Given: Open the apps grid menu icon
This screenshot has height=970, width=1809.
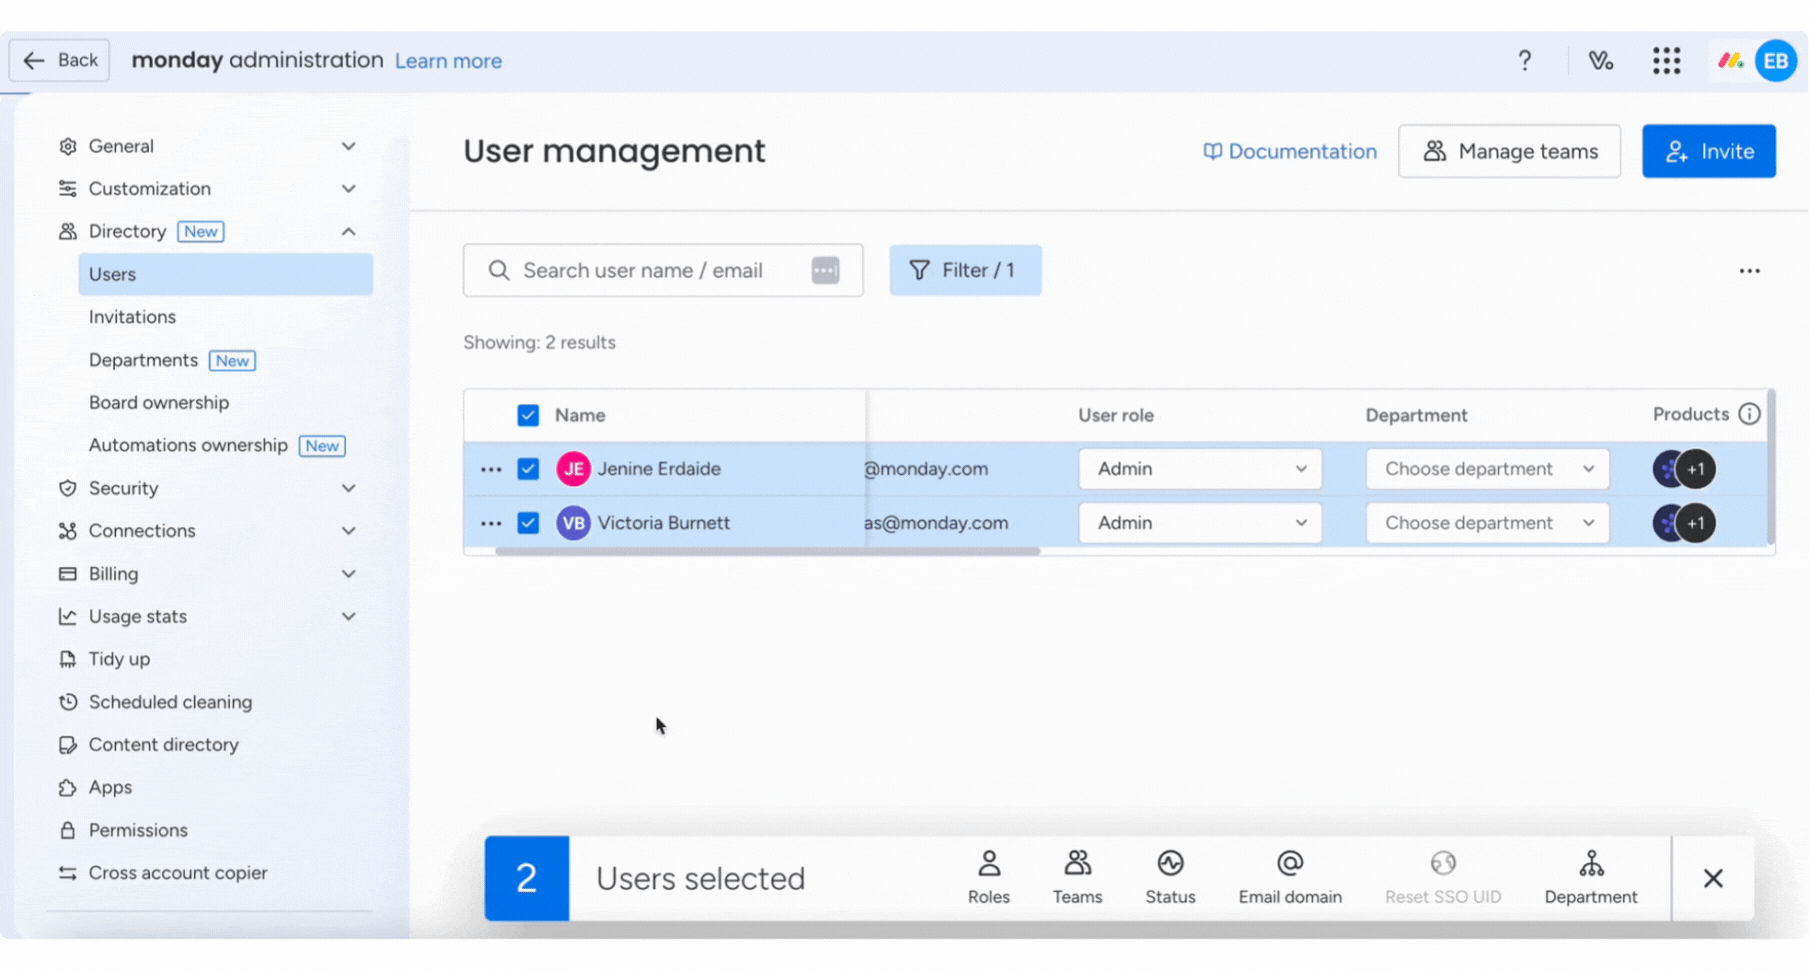Looking at the screenshot, I should point(1666,61).
